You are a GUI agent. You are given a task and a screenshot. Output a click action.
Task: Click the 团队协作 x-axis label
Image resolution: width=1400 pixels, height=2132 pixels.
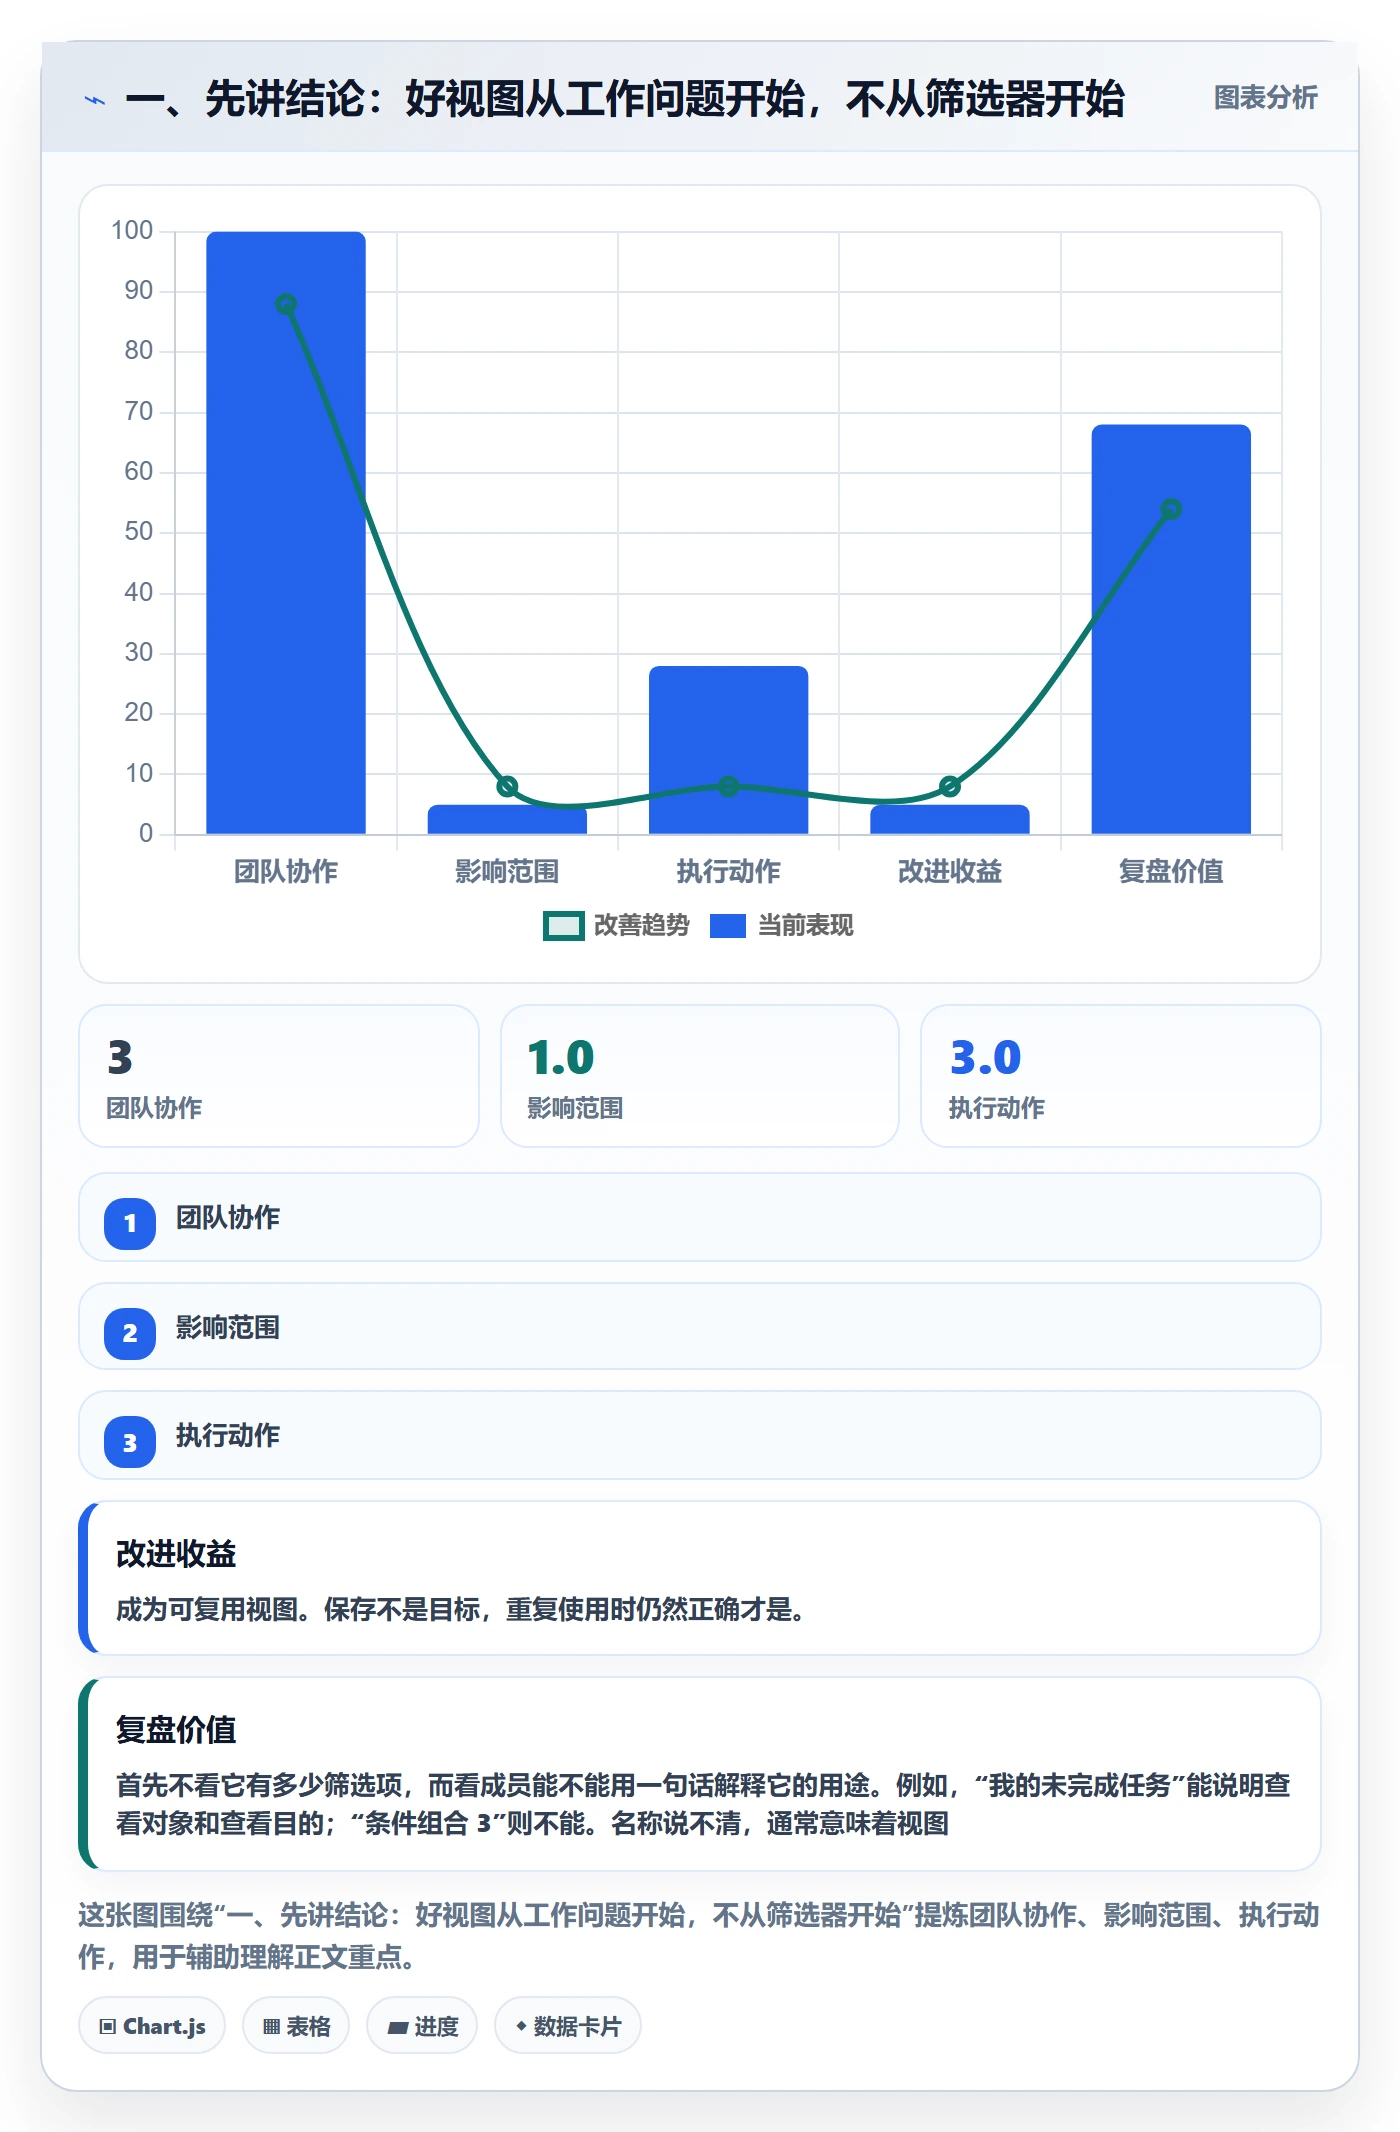pyautogui.click(x=286, y=872)
